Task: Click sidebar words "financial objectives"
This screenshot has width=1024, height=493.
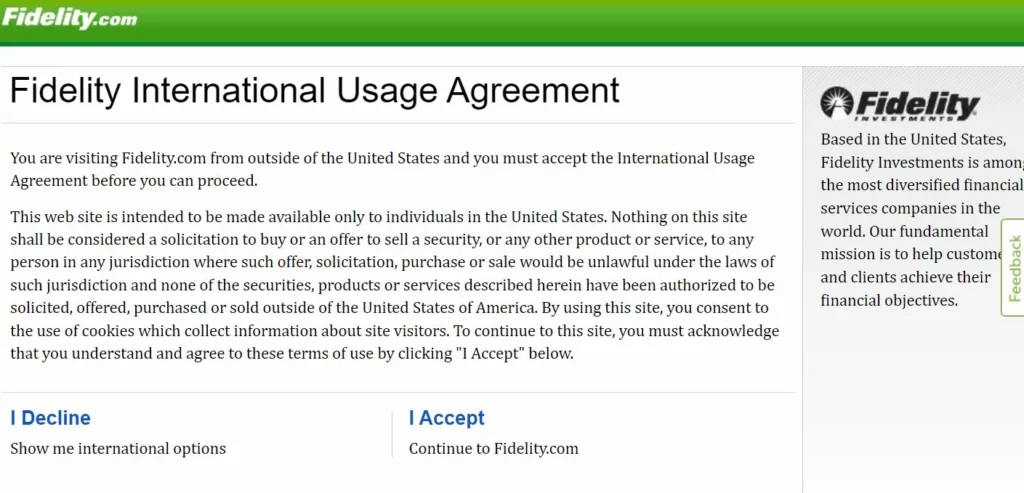Action: pos(889,301)
